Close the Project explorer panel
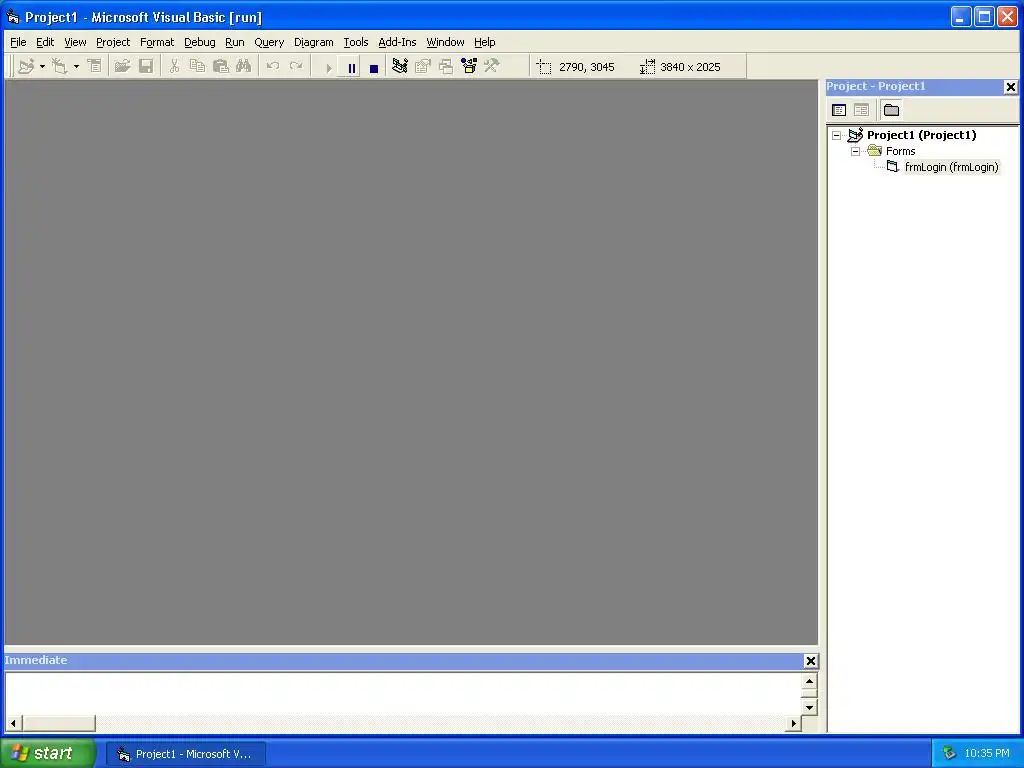 coord(1010,87)
